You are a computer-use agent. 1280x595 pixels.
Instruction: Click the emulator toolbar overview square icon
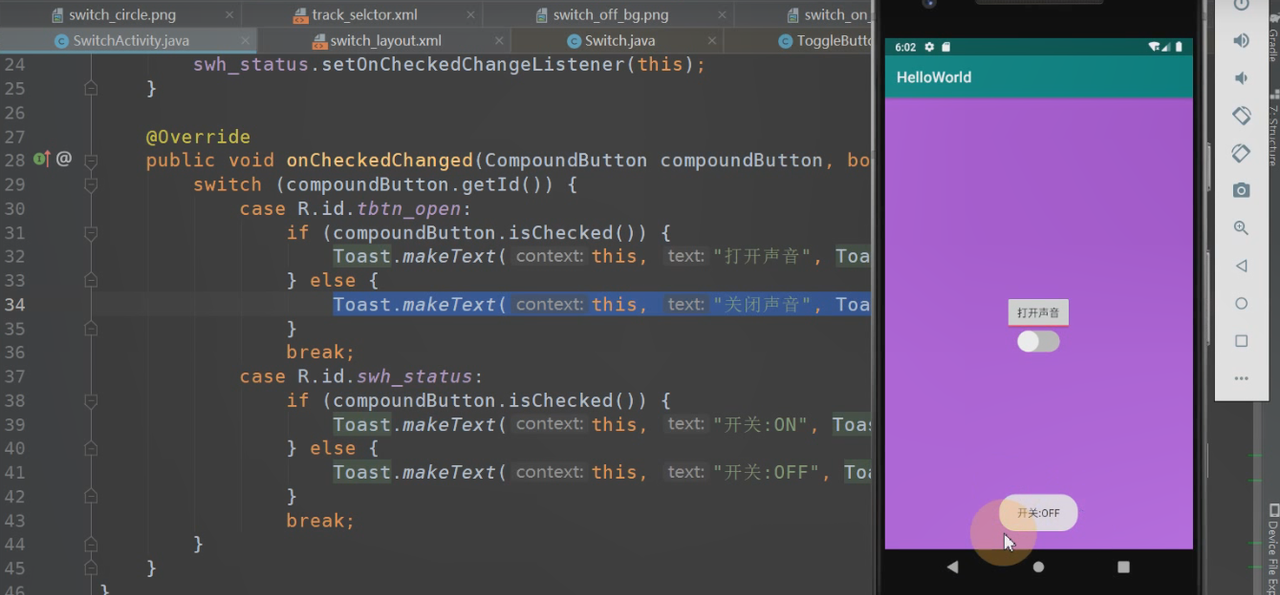(x=1241, y=341)
